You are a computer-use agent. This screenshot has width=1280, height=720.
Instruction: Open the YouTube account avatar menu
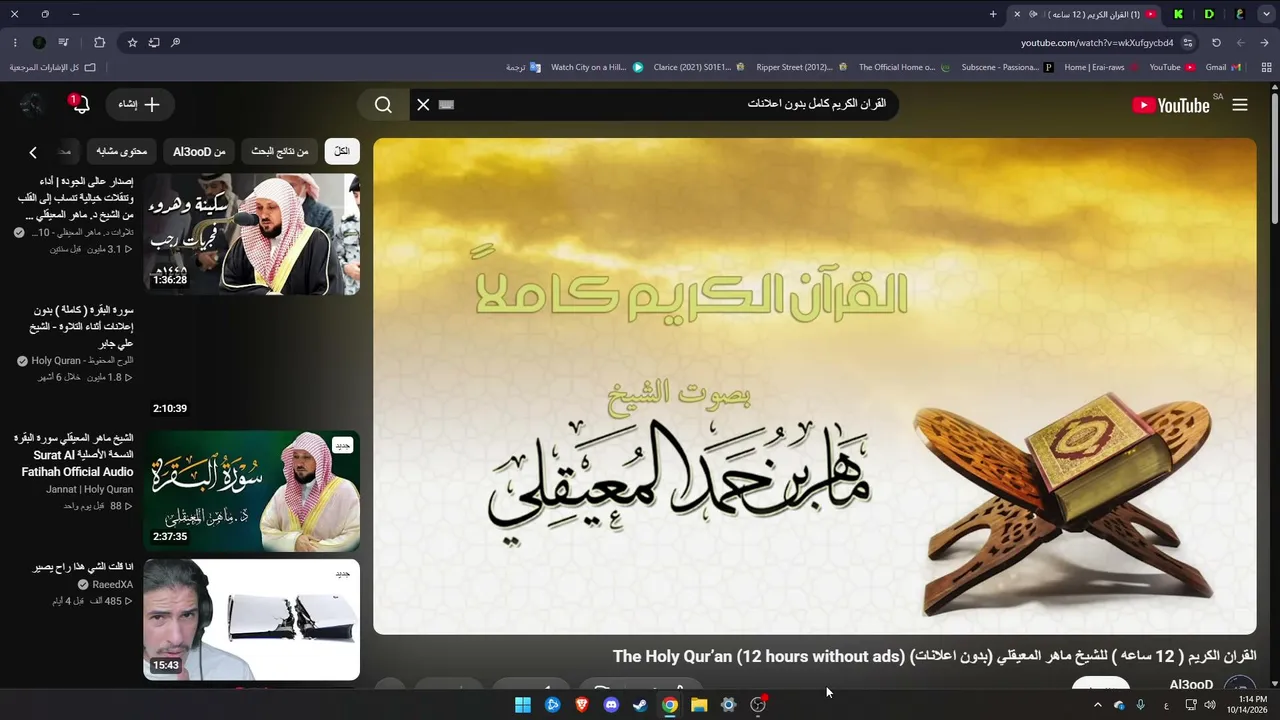pyautogui.click(x=31, y=104)
